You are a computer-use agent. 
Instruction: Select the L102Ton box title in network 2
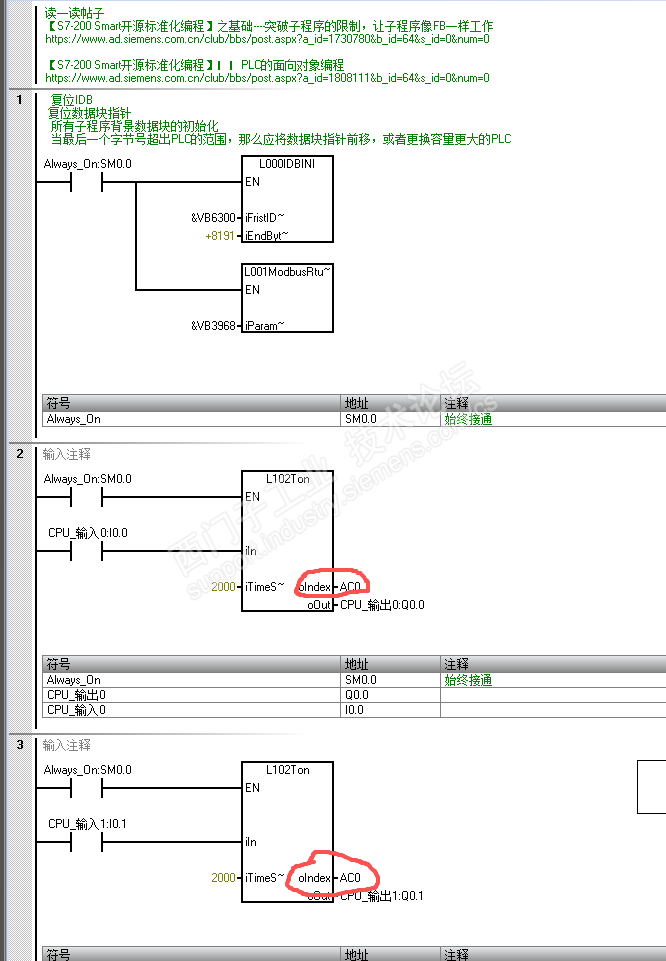tap(287, 479)
